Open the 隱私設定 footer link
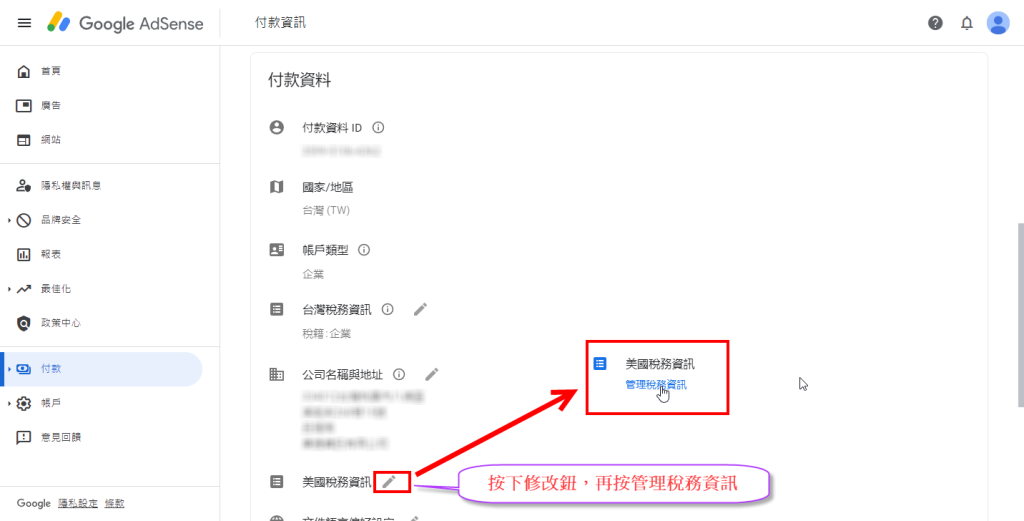This screenshot has width=1024, height=521. 78,503
